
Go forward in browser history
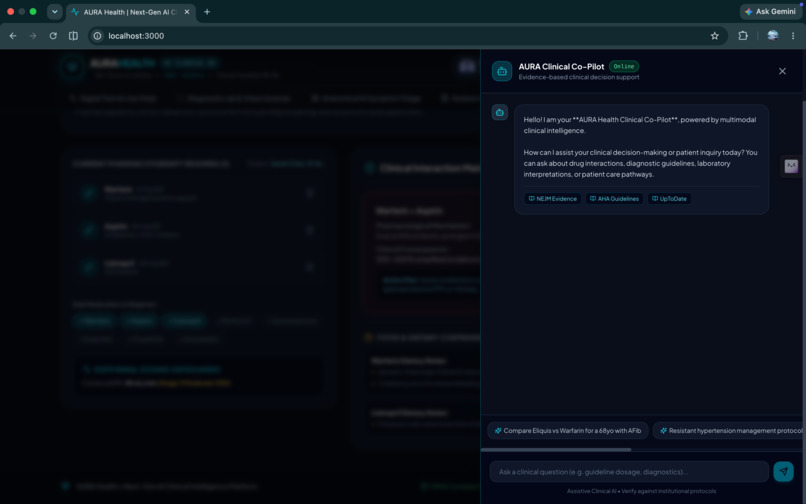click(x=33, y=36)
